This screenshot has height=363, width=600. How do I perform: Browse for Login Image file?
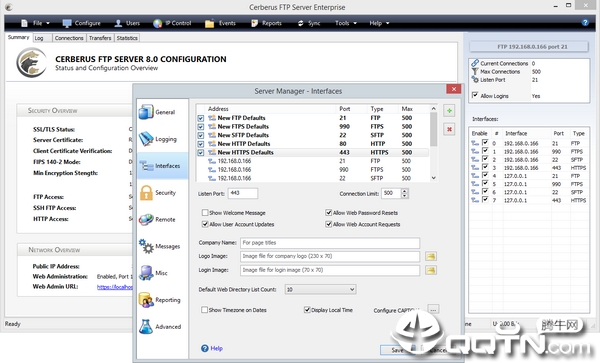[431, 270]
